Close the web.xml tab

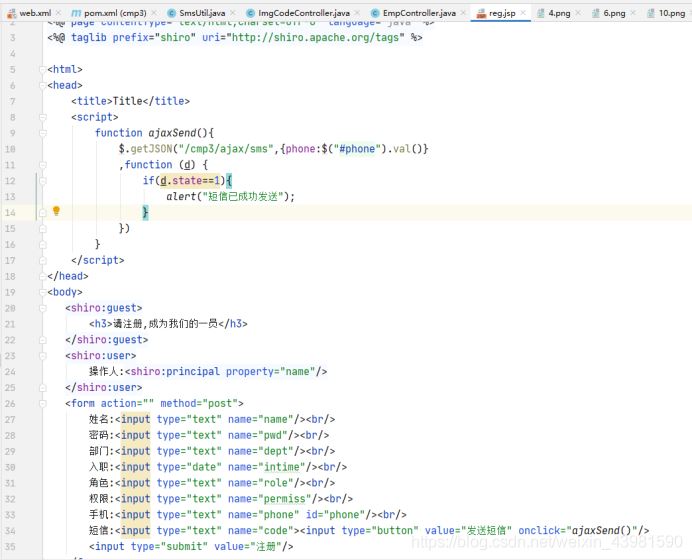point(58,13)
